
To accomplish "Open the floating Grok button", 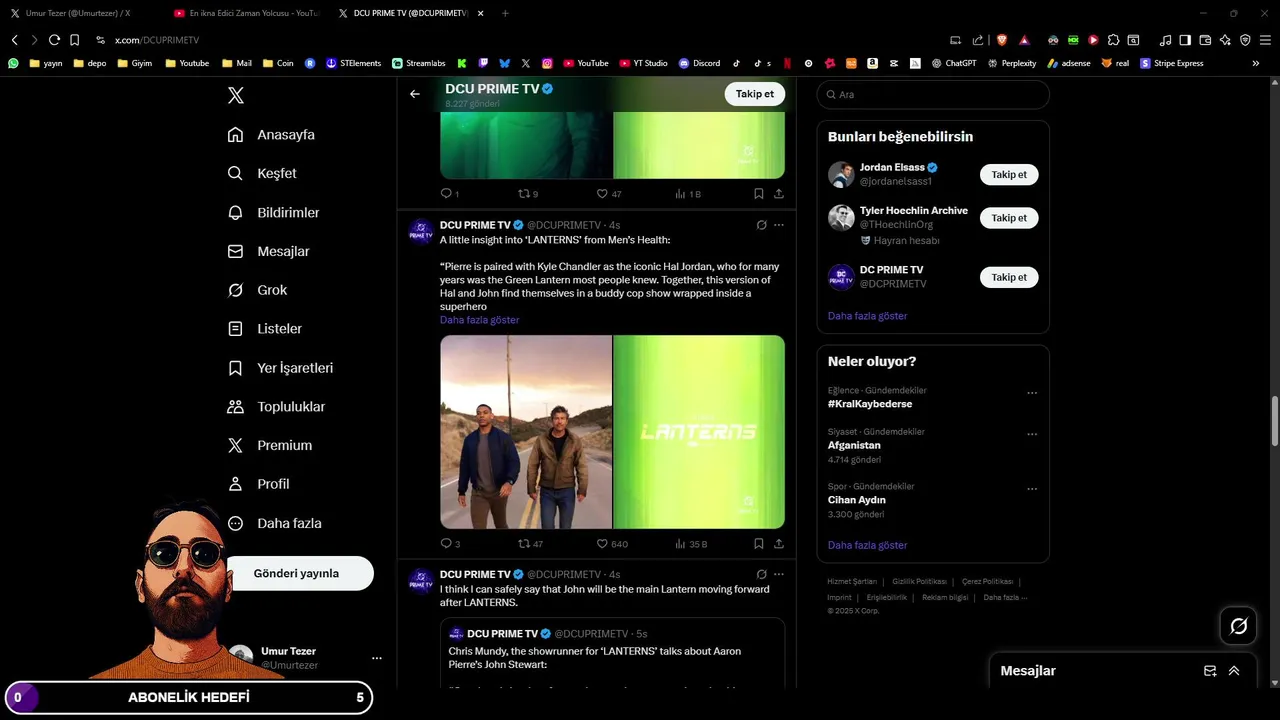I will (x=1239, y=626).
